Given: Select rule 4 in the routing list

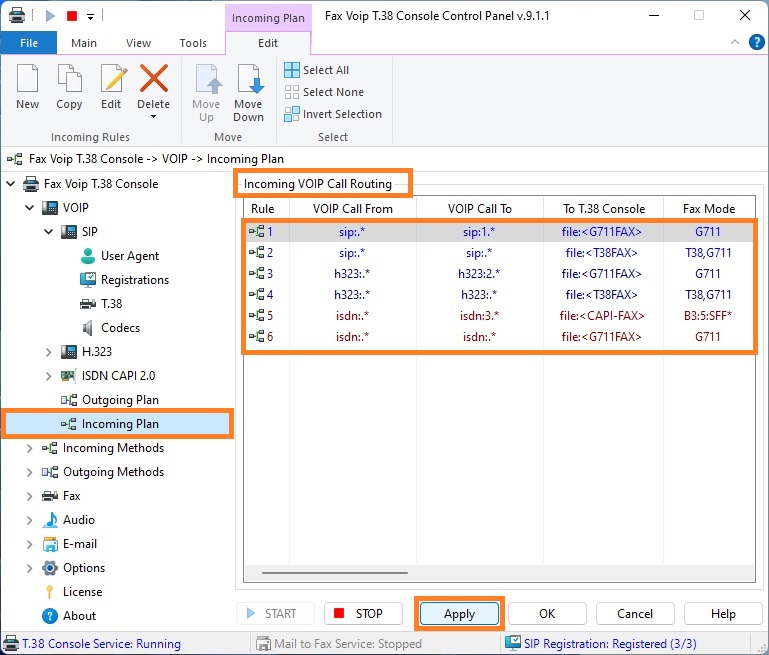Looking at the screenshot, I should (499, 295).
